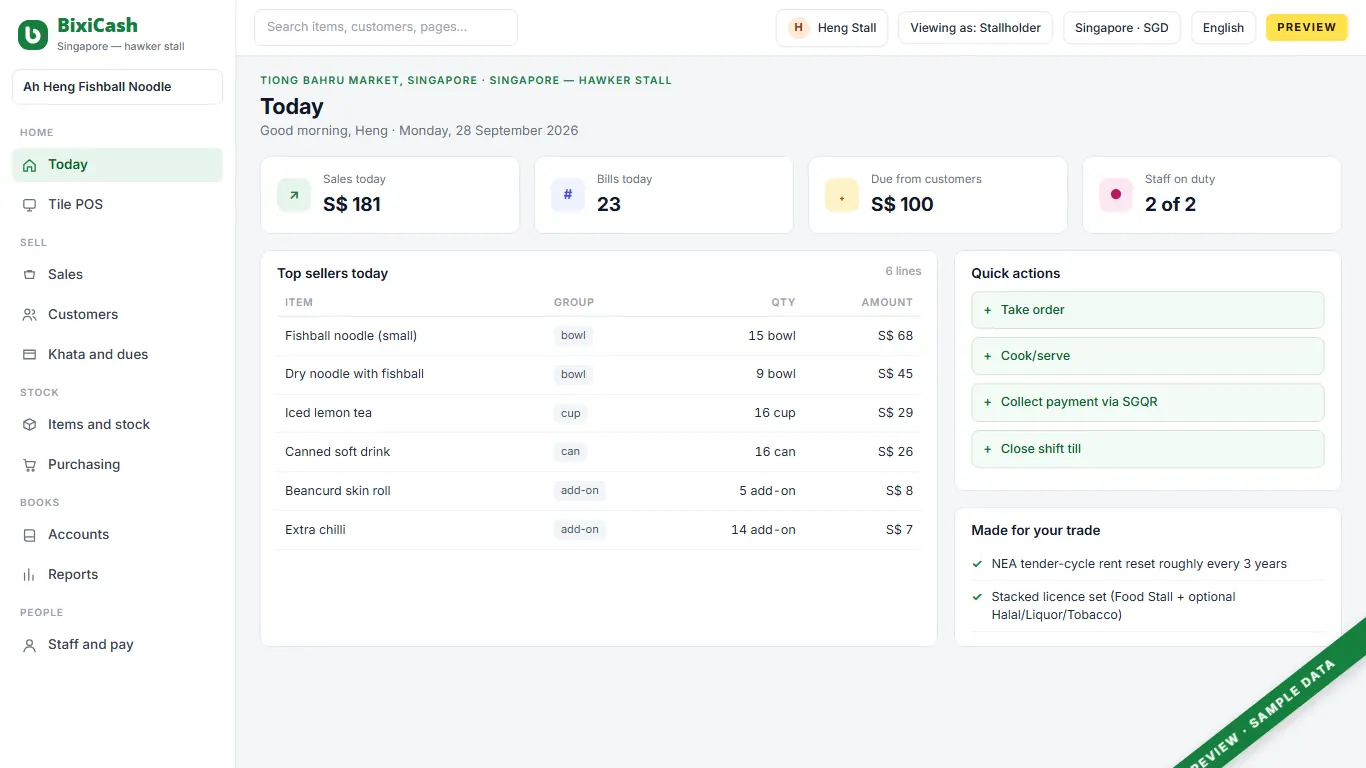Click the Cook/serve quick action

click(1148, 356)
